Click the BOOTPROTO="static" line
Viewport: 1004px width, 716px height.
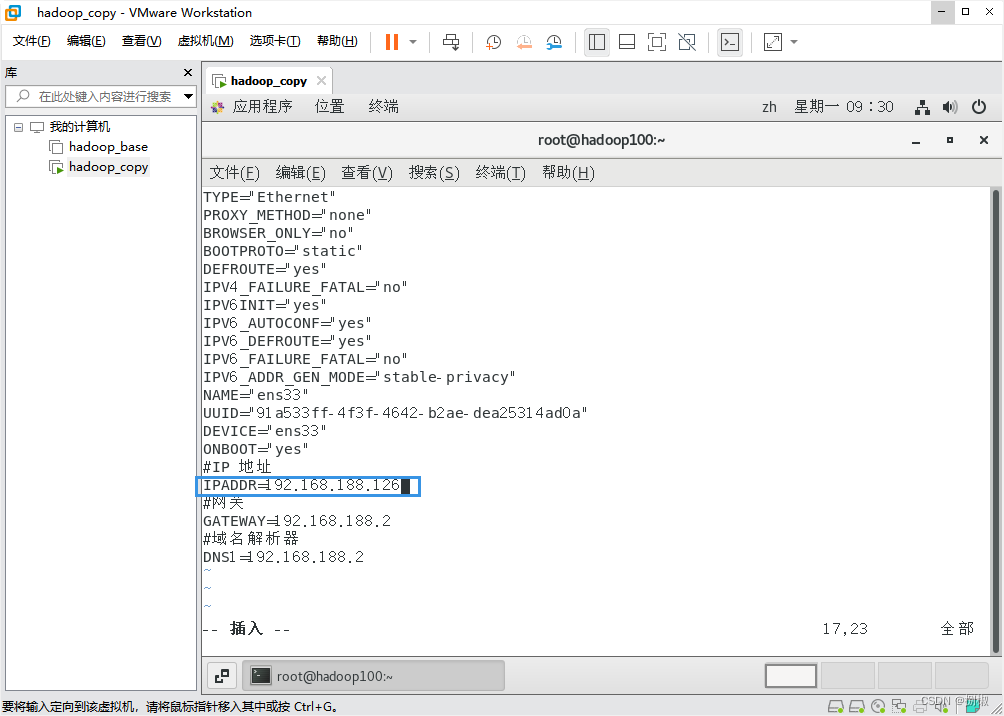[x=283, y=251]
